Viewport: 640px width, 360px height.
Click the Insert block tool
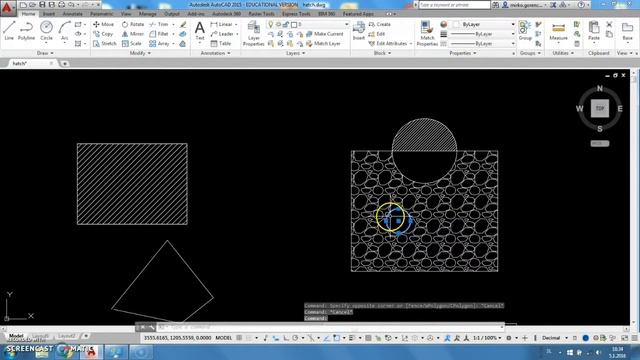point(359,31)
